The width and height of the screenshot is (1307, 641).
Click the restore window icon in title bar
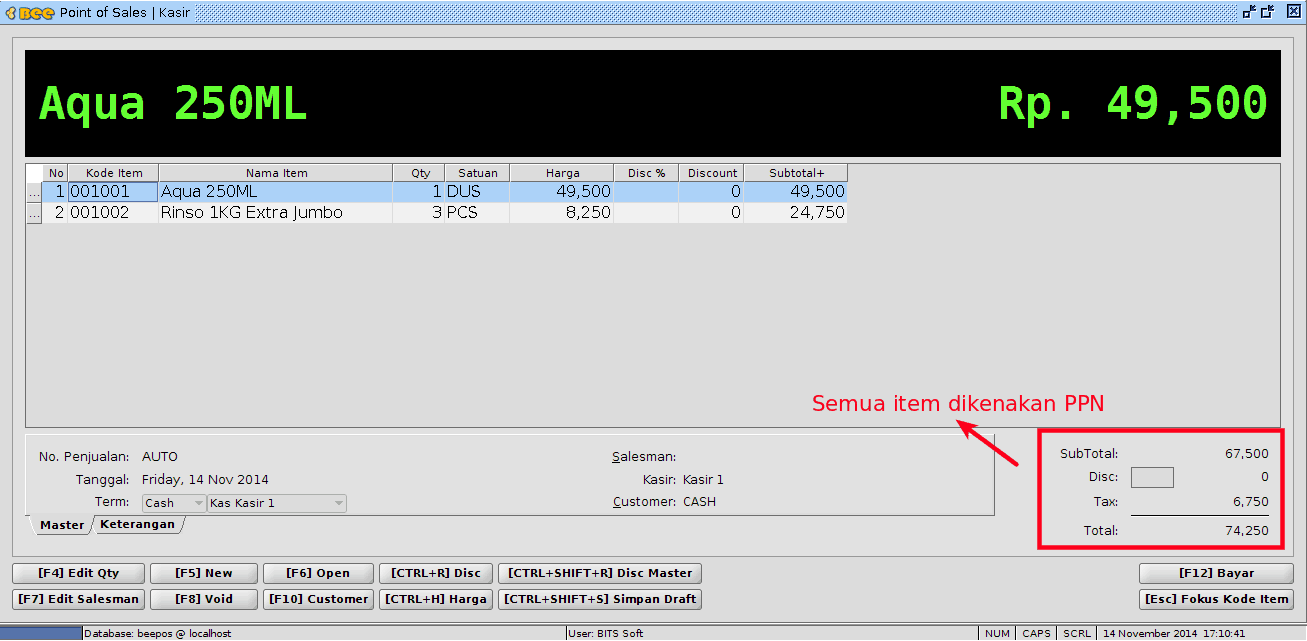tap(1267, 12)
